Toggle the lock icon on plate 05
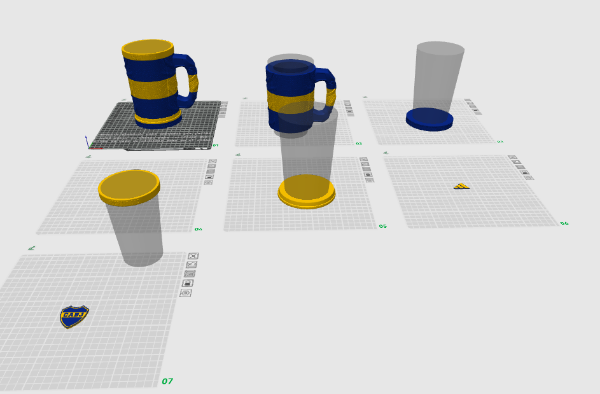Image resolution: width=600 pixels, height=394 pixels. (368, 175)
